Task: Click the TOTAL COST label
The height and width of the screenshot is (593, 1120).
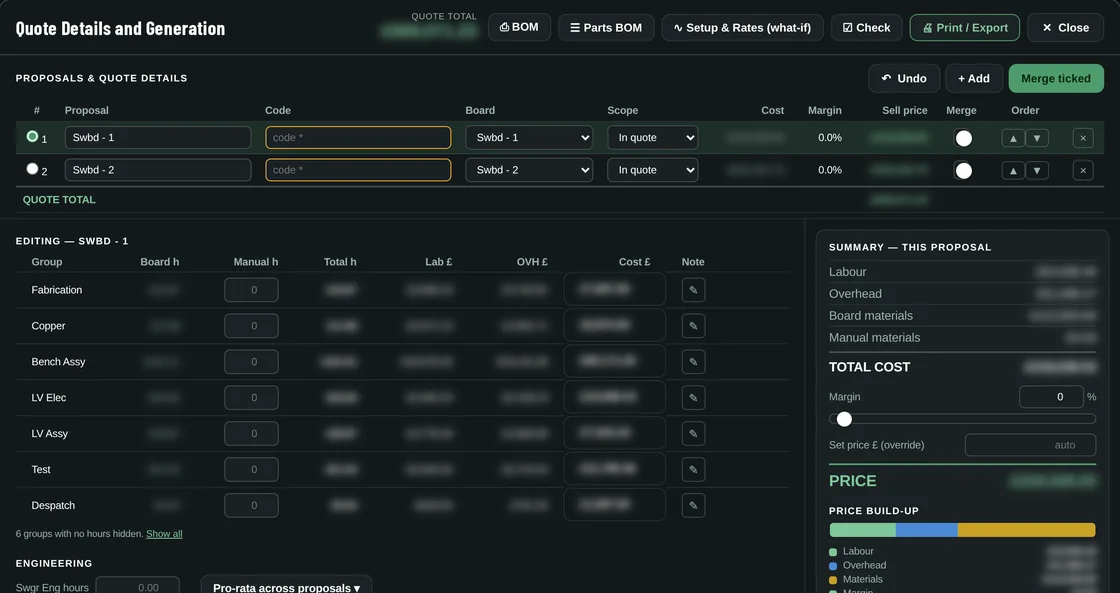Action: pyautogui.click(x=869, y=367)
